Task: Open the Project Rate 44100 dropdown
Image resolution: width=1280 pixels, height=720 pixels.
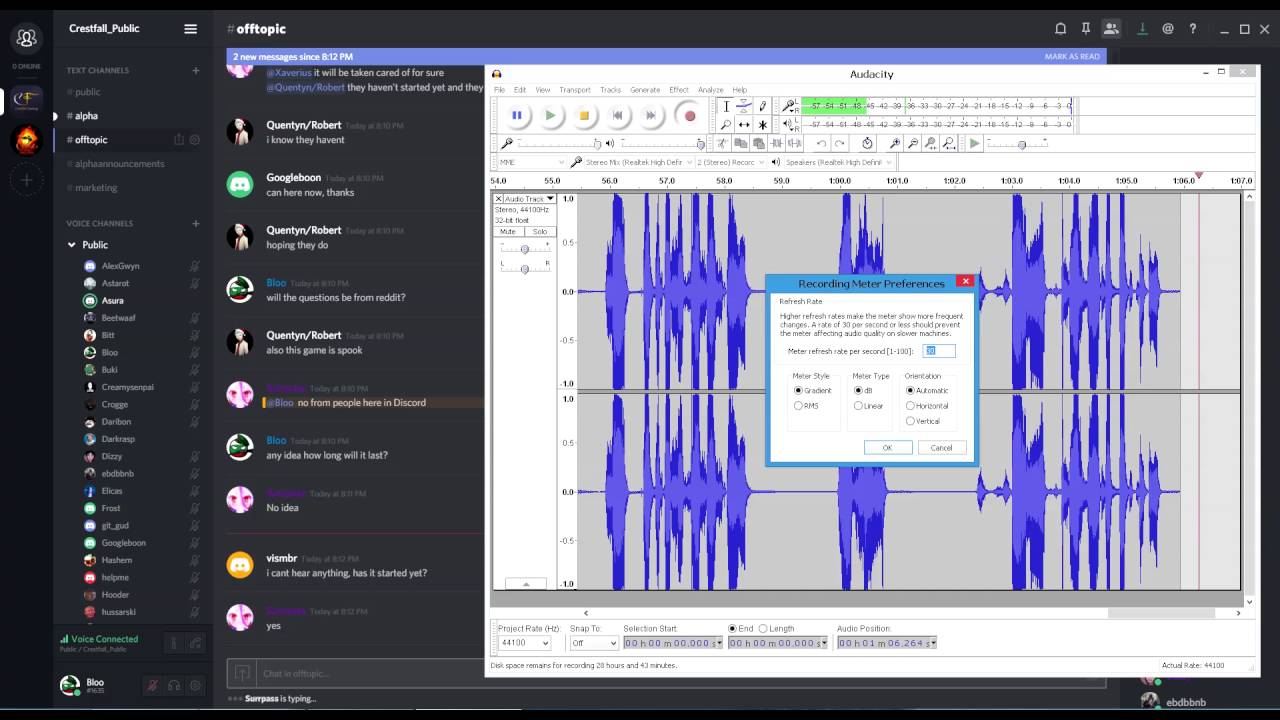Action: point(524,643)
